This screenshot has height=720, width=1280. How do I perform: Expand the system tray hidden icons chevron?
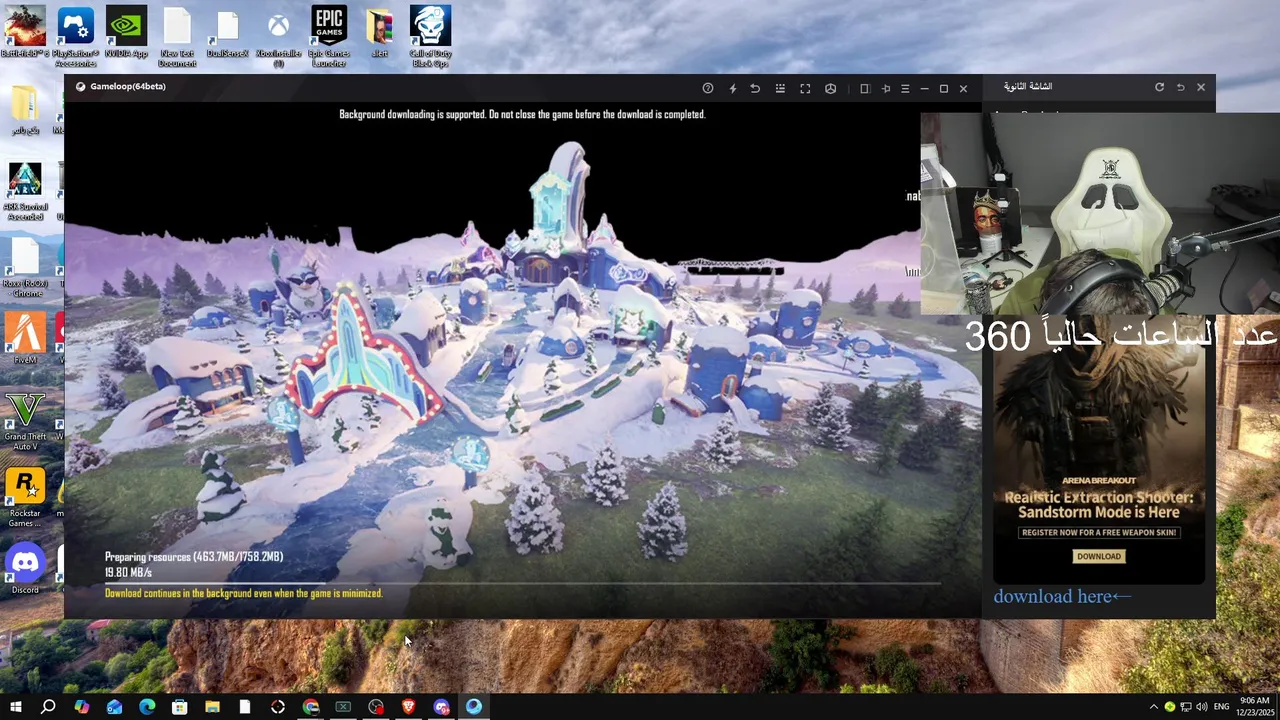1154,707
